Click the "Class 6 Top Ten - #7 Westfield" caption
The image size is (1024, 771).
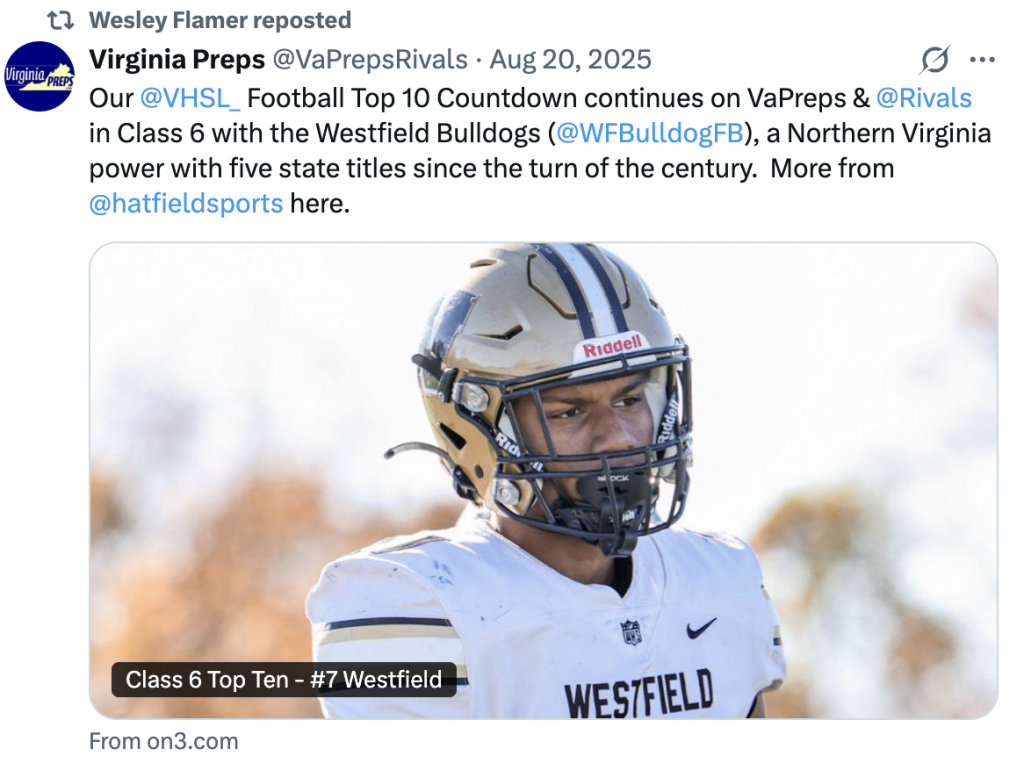point(283,681)
